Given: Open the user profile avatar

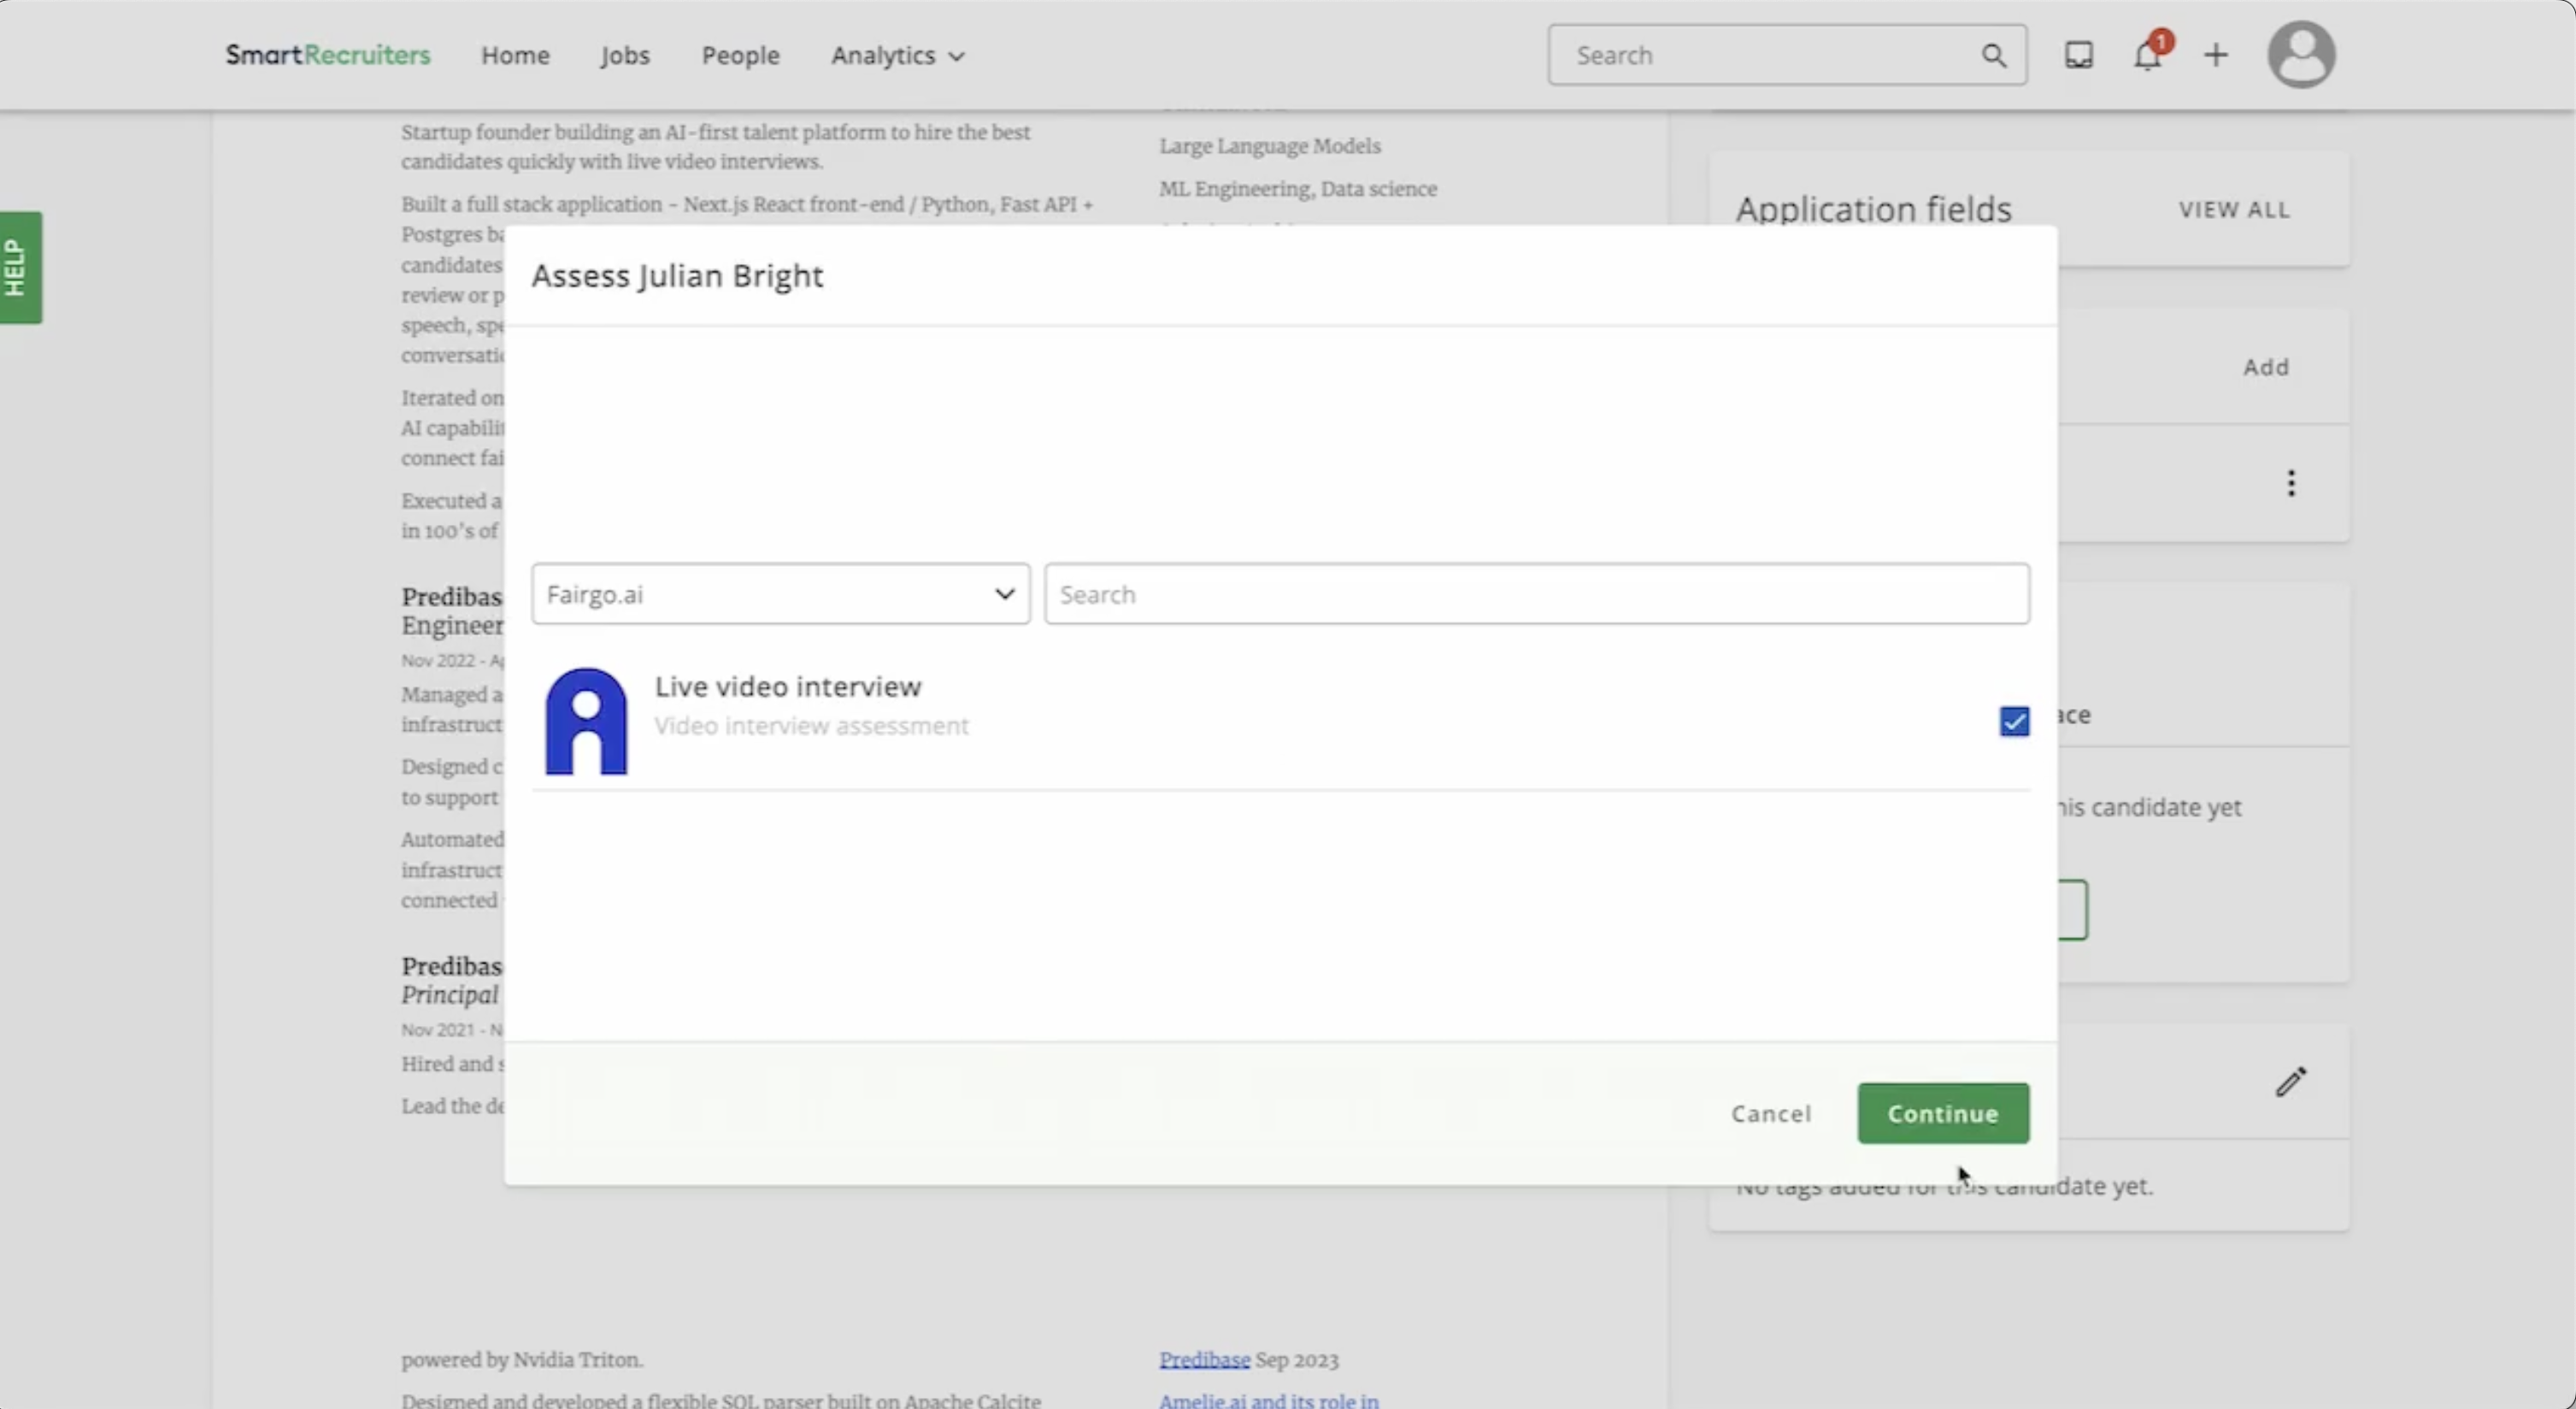Looking at the screenshot, I should click(x=2301, y=55).
